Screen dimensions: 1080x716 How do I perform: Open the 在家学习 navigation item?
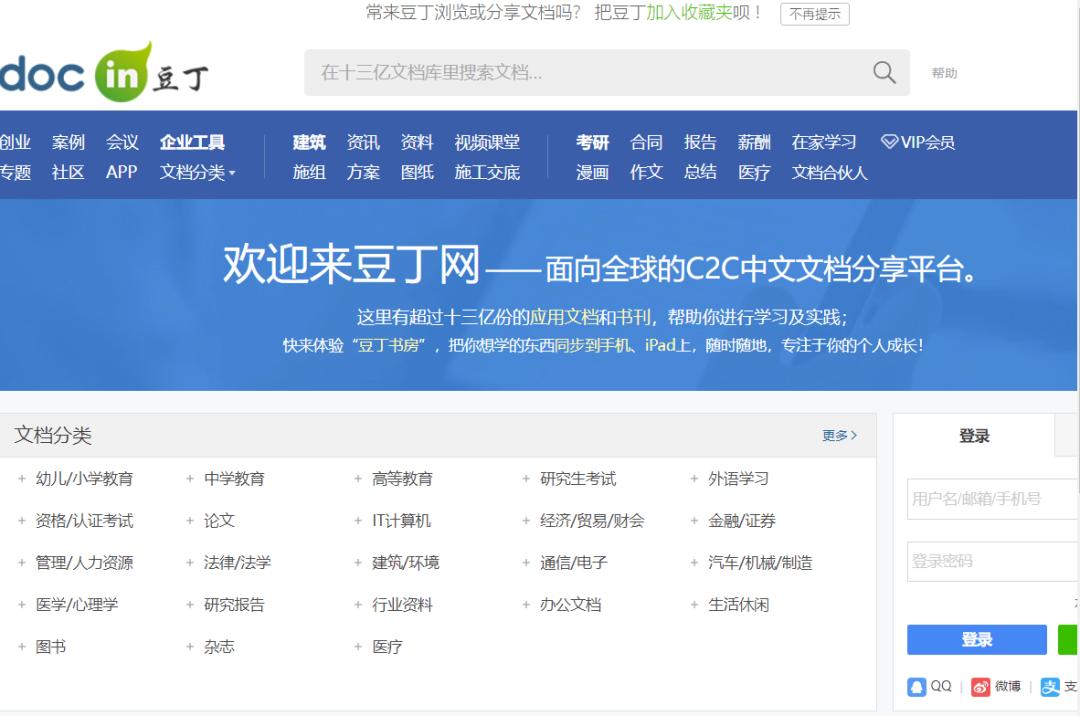(x=824, y=143)
